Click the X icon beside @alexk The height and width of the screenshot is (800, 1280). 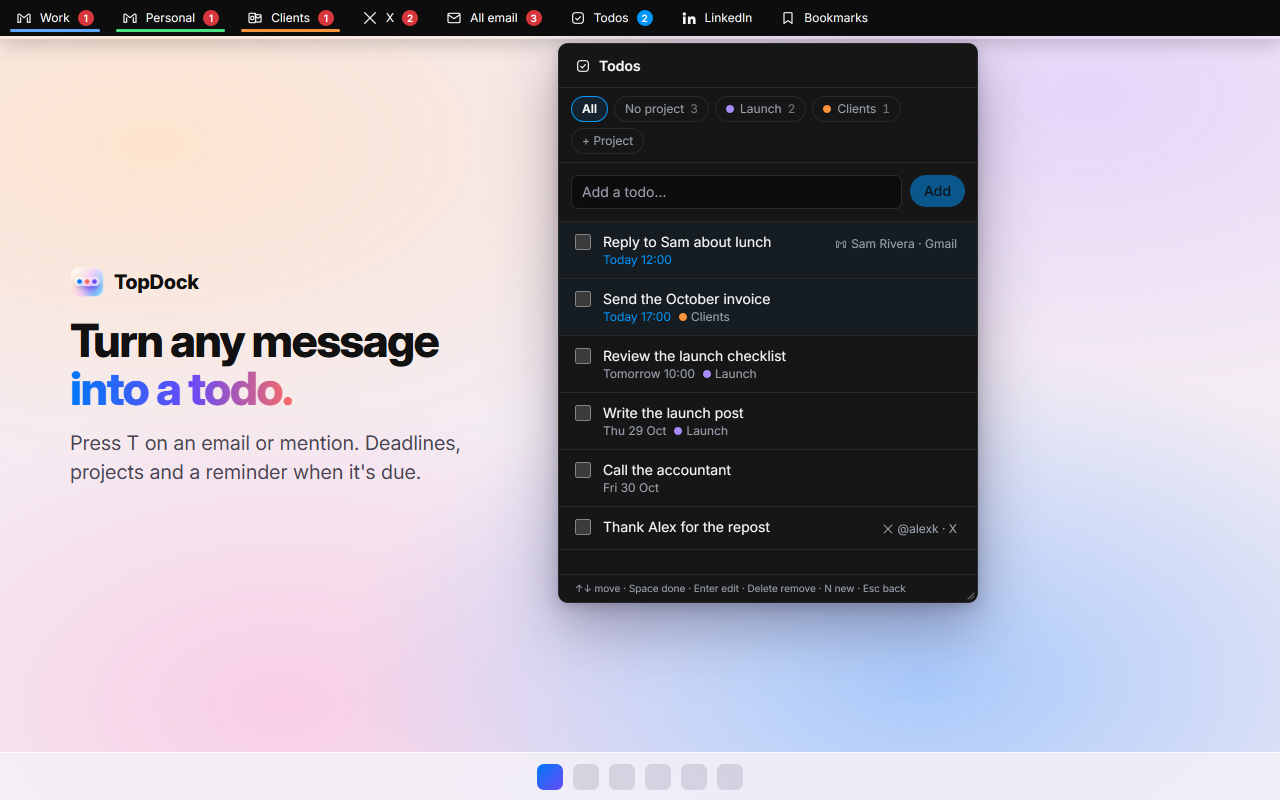click(888, 529)
